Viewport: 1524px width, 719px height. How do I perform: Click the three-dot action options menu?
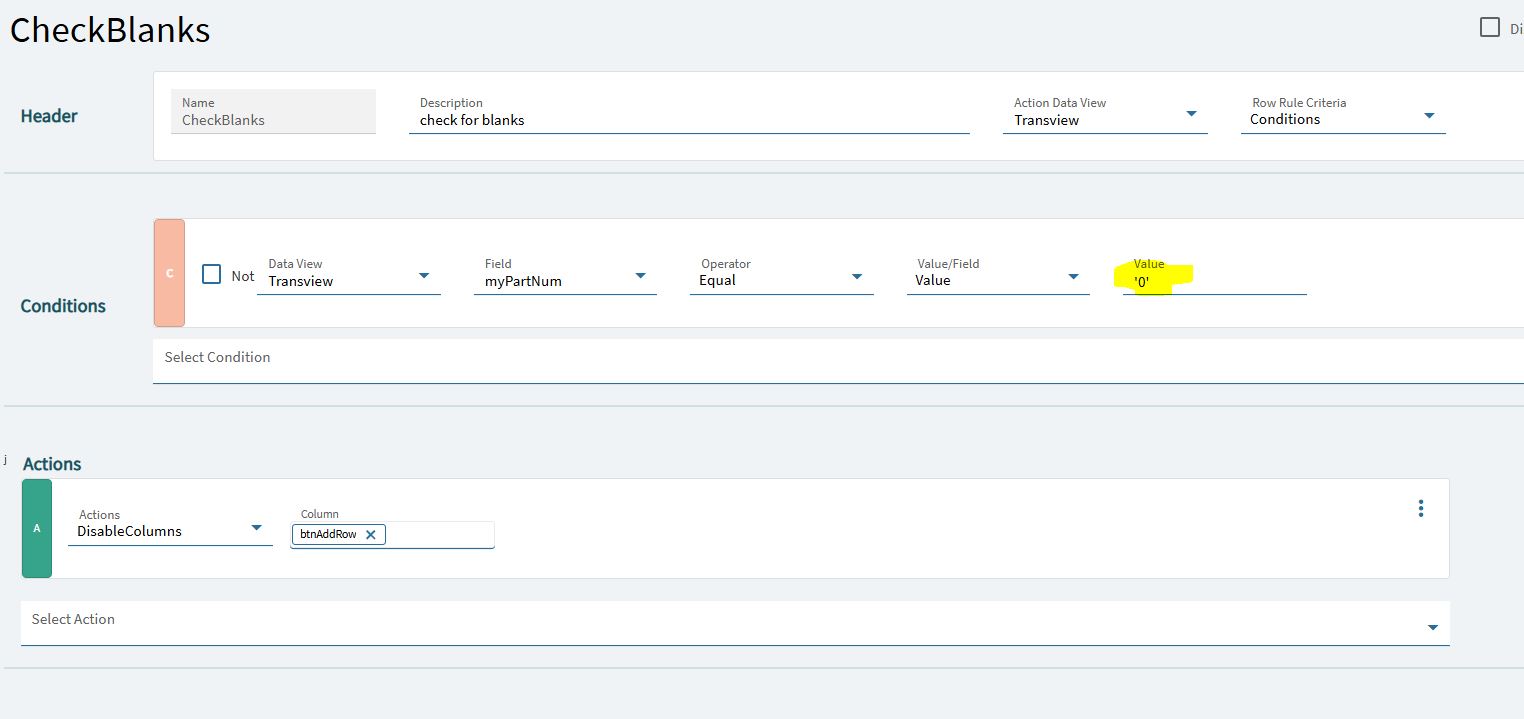(x=1421, y=508)
